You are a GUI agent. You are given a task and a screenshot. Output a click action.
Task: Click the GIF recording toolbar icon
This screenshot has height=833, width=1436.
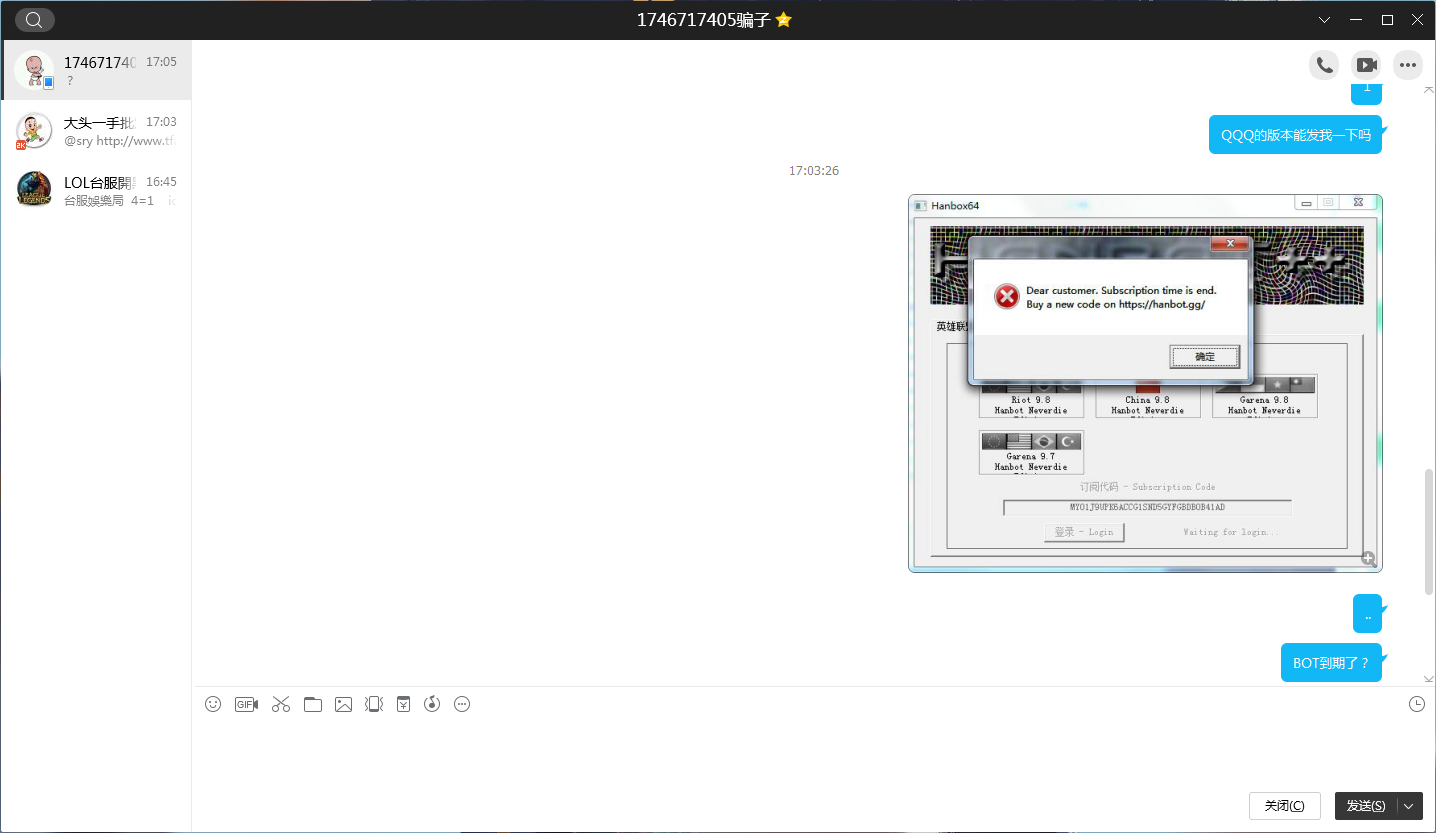coord(246,704)
